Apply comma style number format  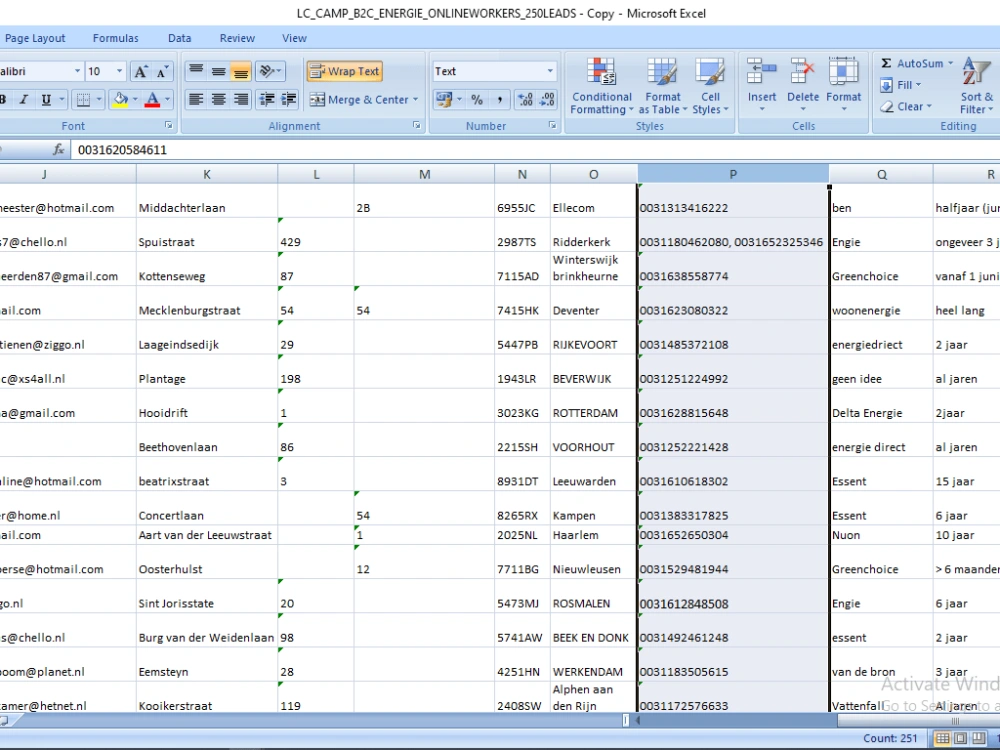tap(499, 99)
